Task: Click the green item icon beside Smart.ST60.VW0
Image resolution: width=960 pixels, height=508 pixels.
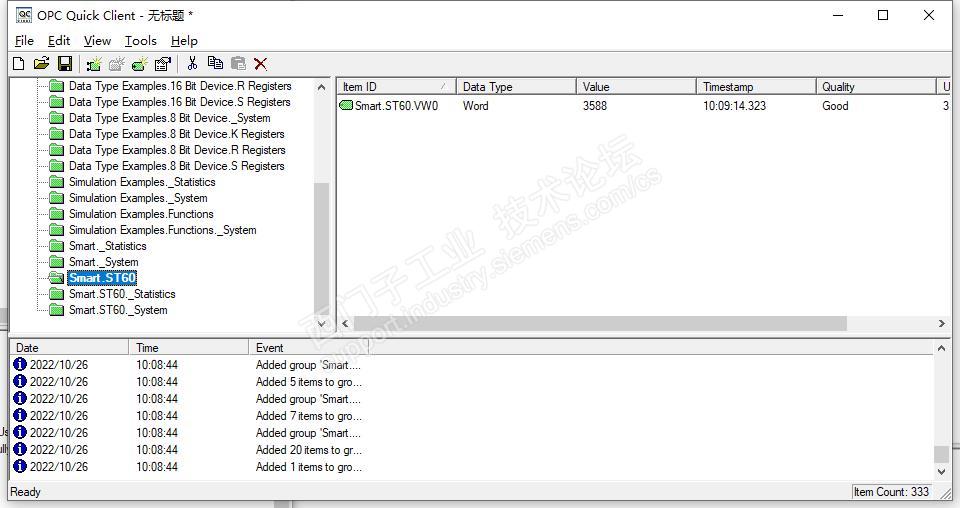Action: (346, 105)
